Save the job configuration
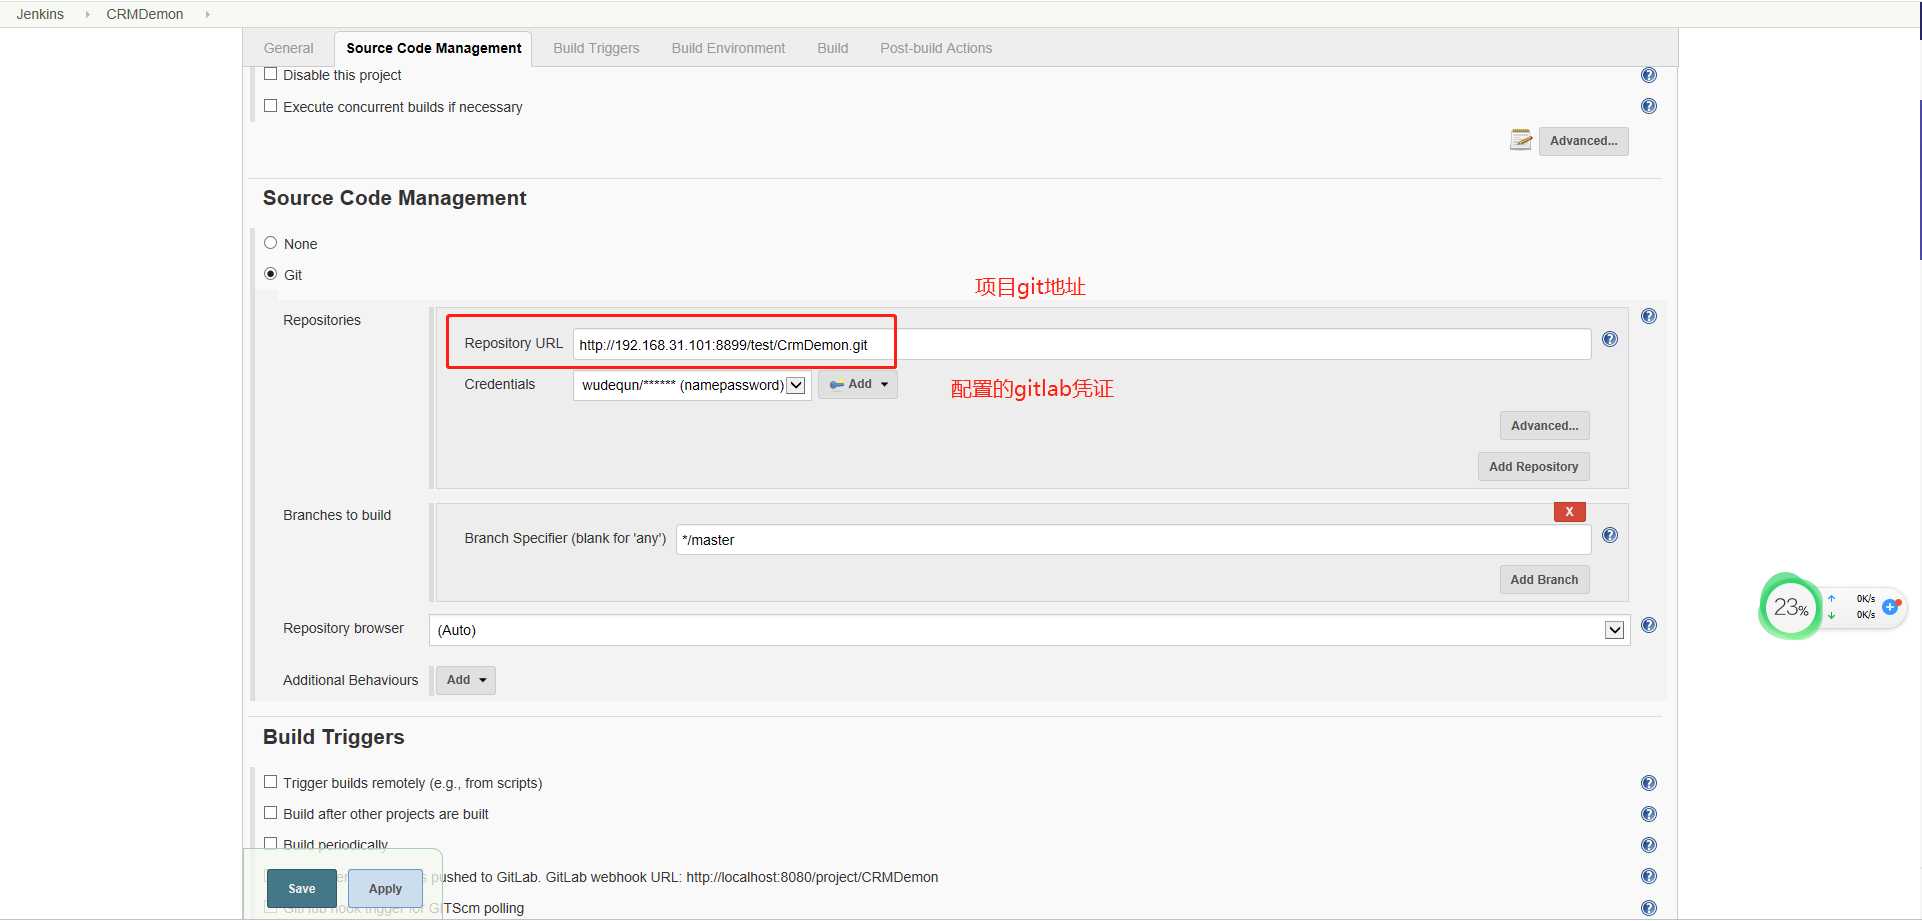 (x=302, y=888)
